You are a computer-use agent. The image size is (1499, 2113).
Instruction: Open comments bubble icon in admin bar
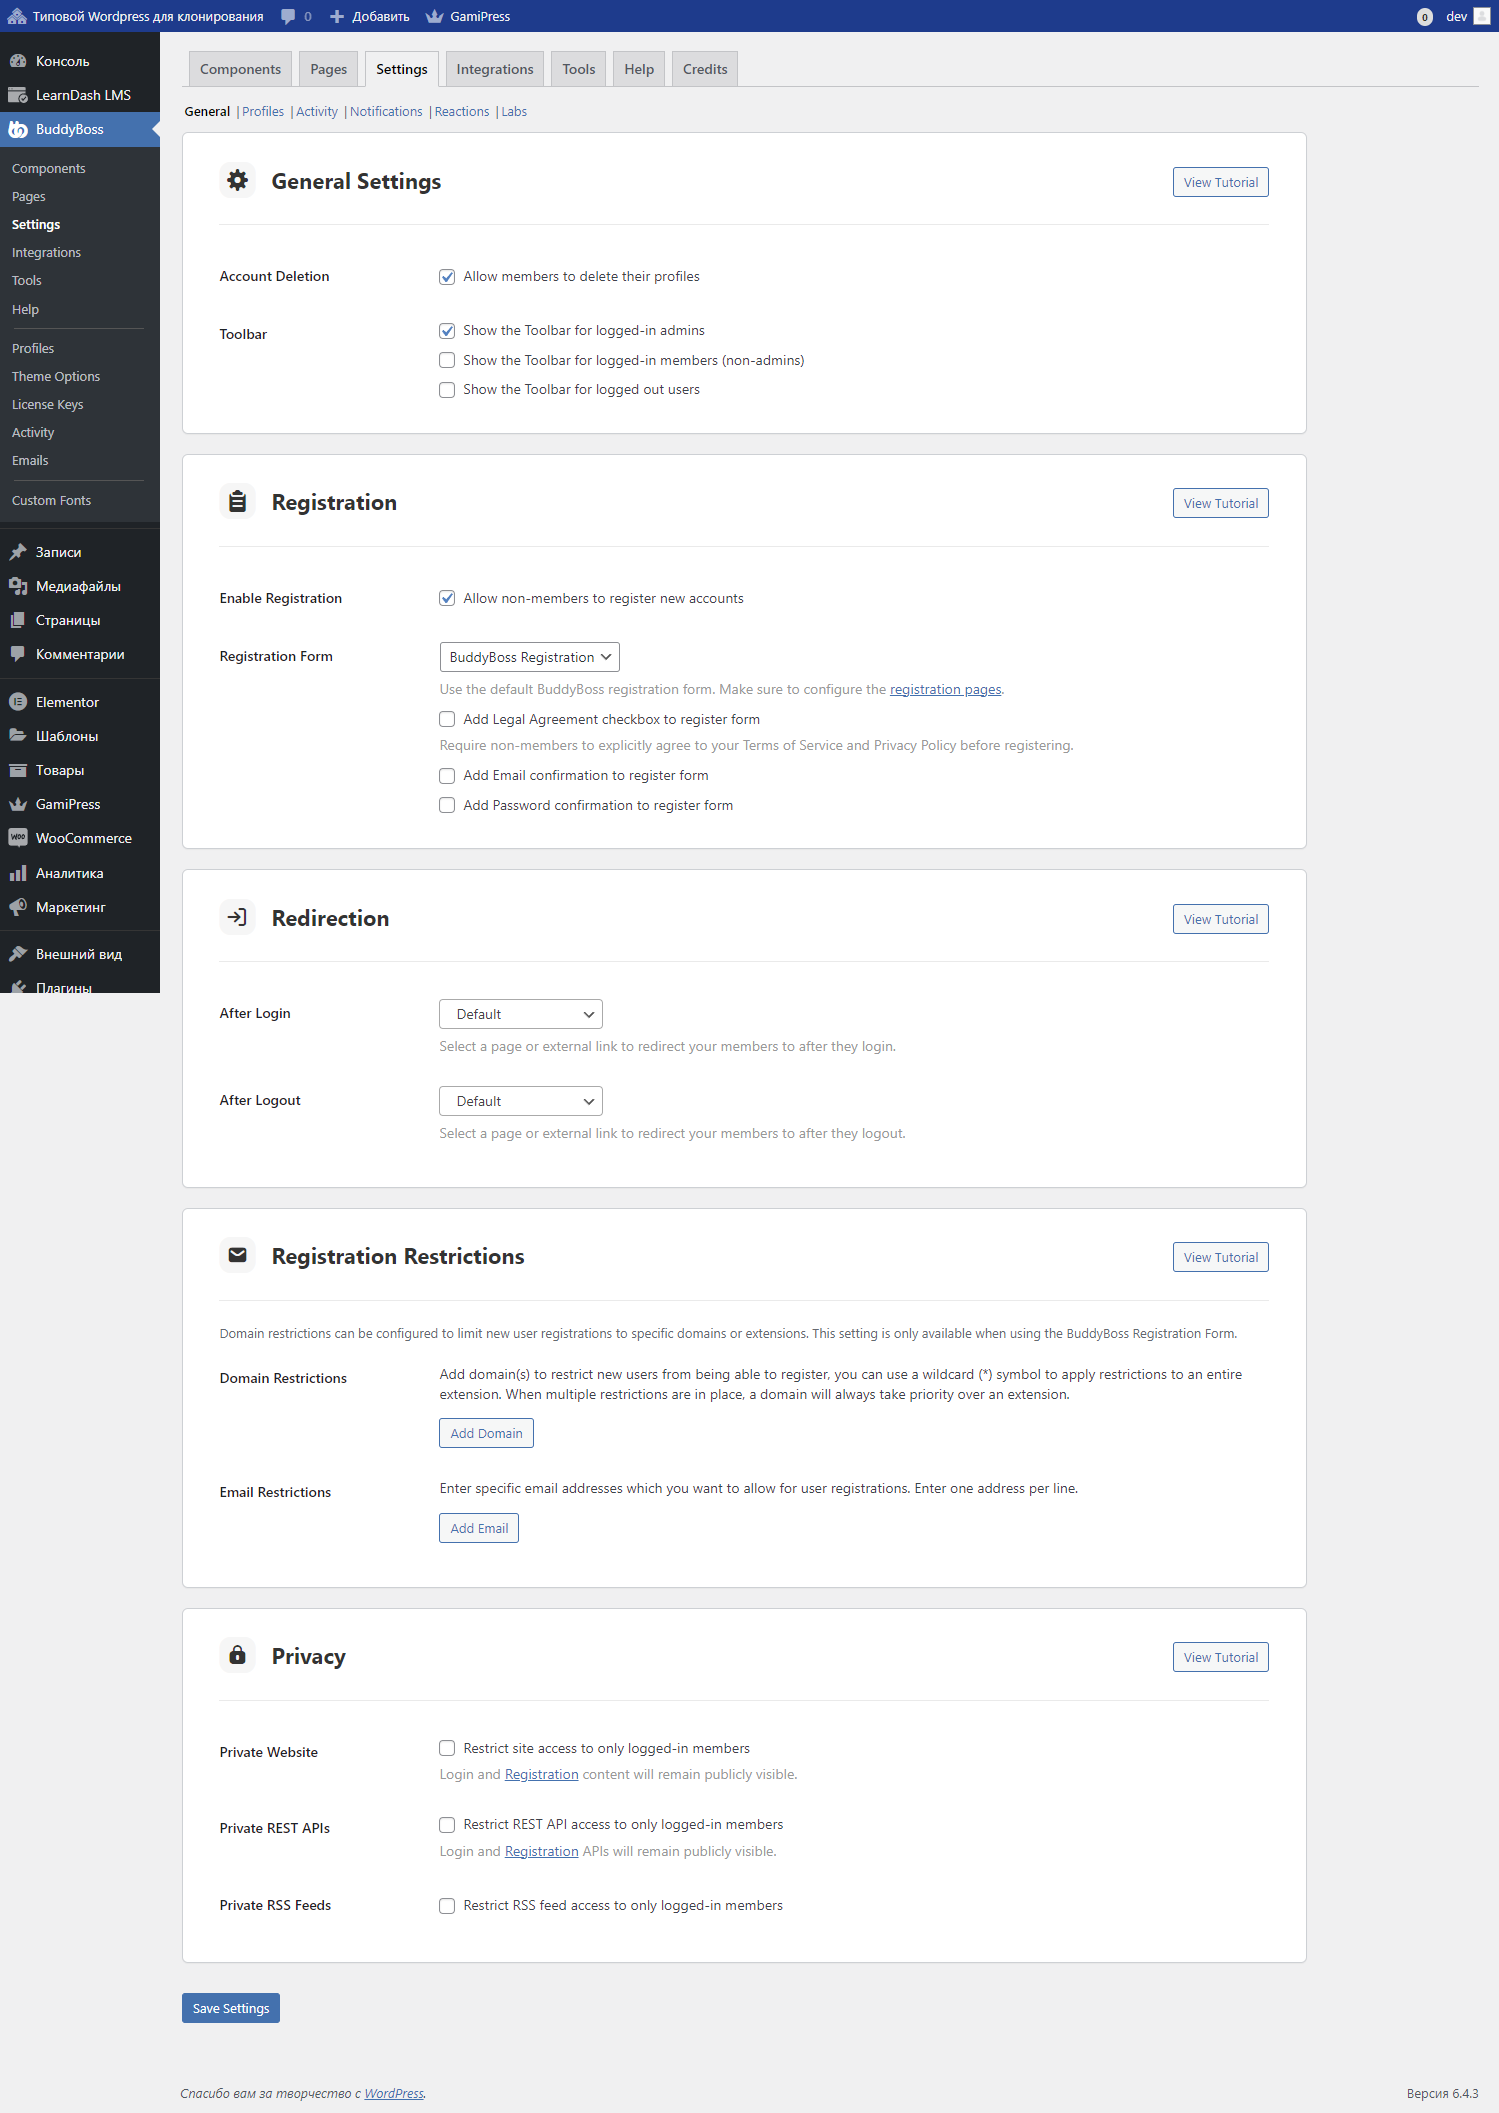point(288,16)
